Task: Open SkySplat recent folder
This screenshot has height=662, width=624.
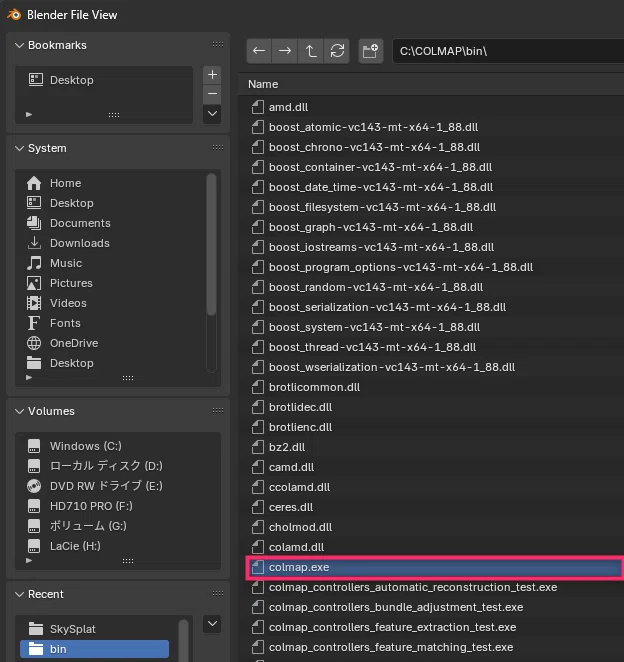Action: [x=95, y=629]
